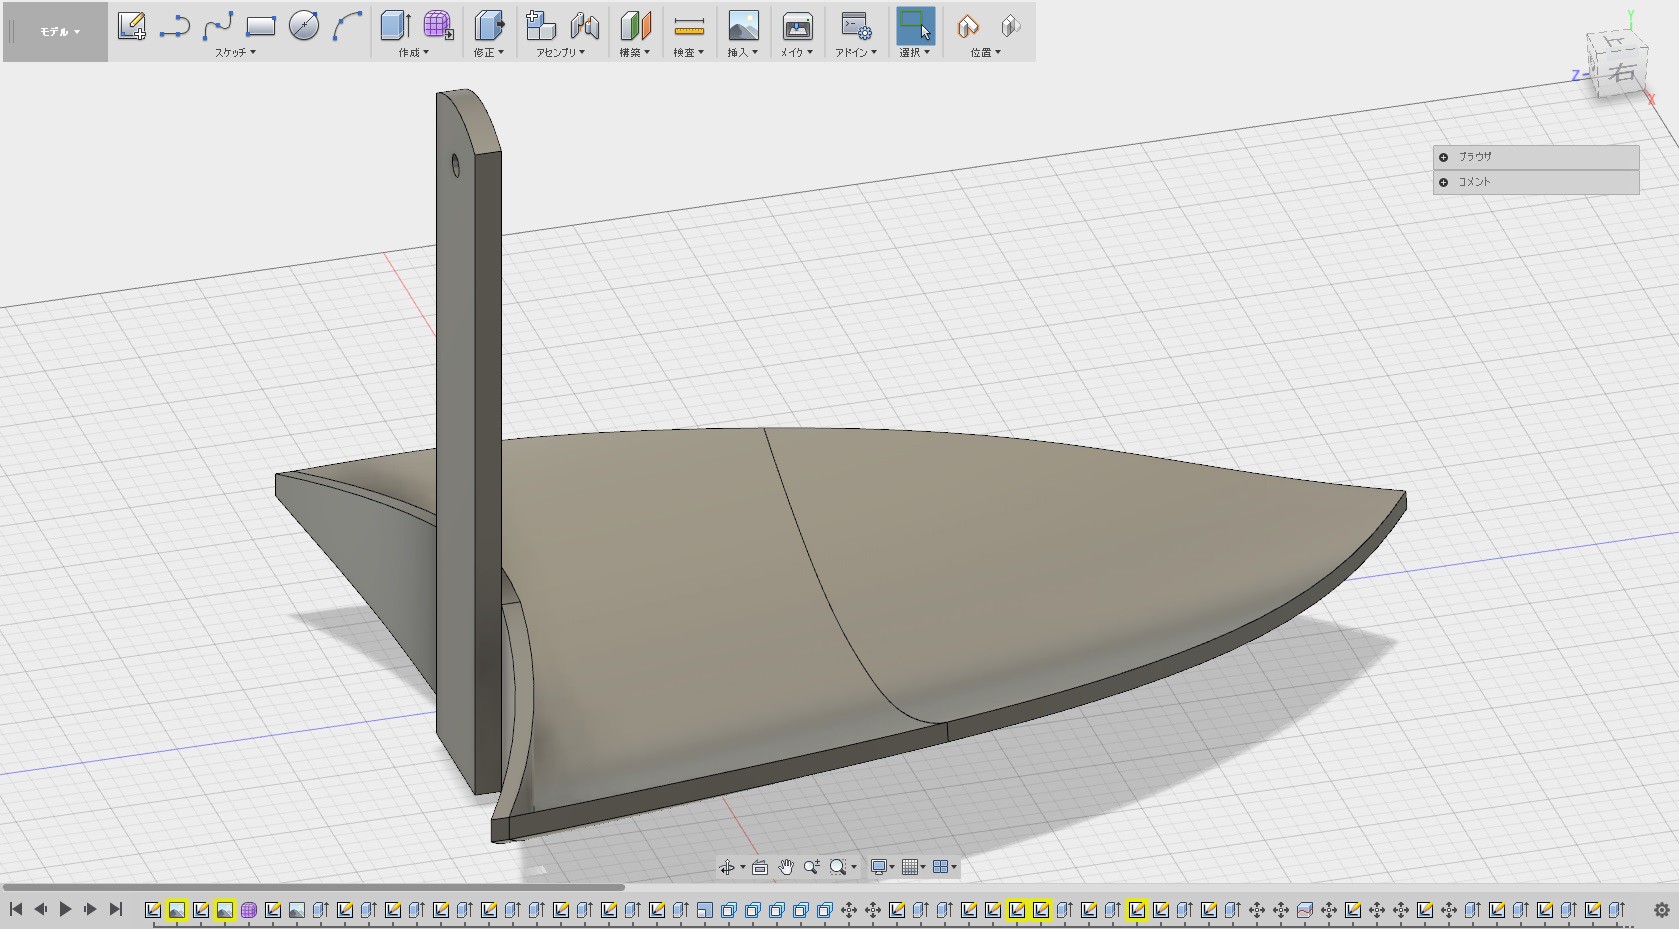Open the アドイン menu dropdown

(x=856, y=52)
